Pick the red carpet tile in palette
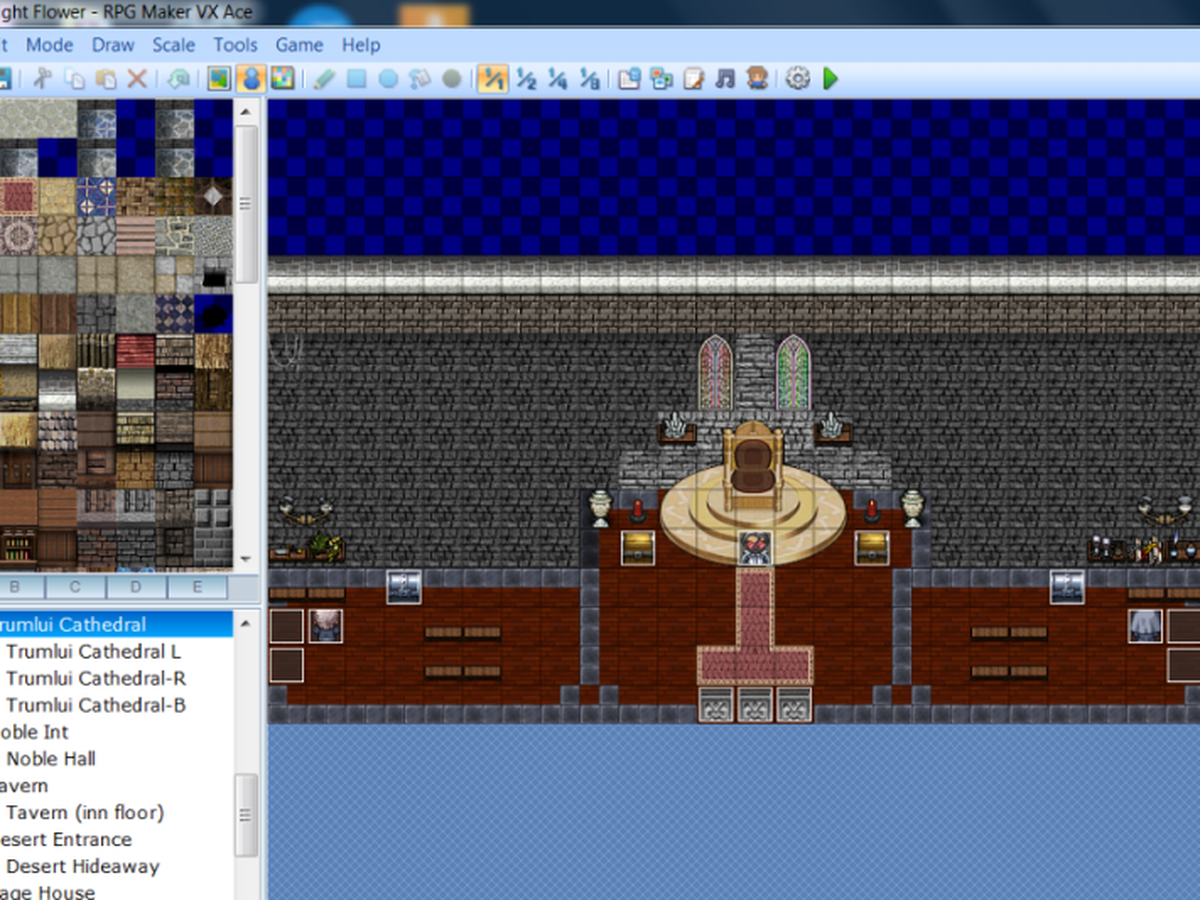1200x900 pixels. (x=18, y=197)
